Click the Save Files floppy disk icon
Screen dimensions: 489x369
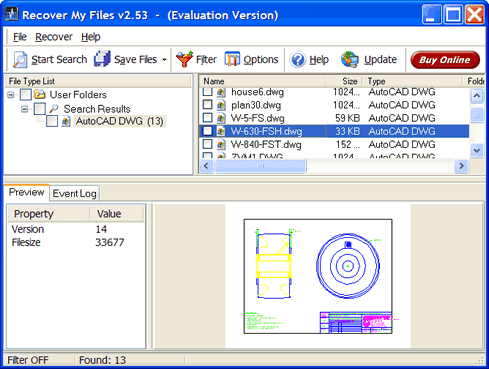tap(102, 59)
